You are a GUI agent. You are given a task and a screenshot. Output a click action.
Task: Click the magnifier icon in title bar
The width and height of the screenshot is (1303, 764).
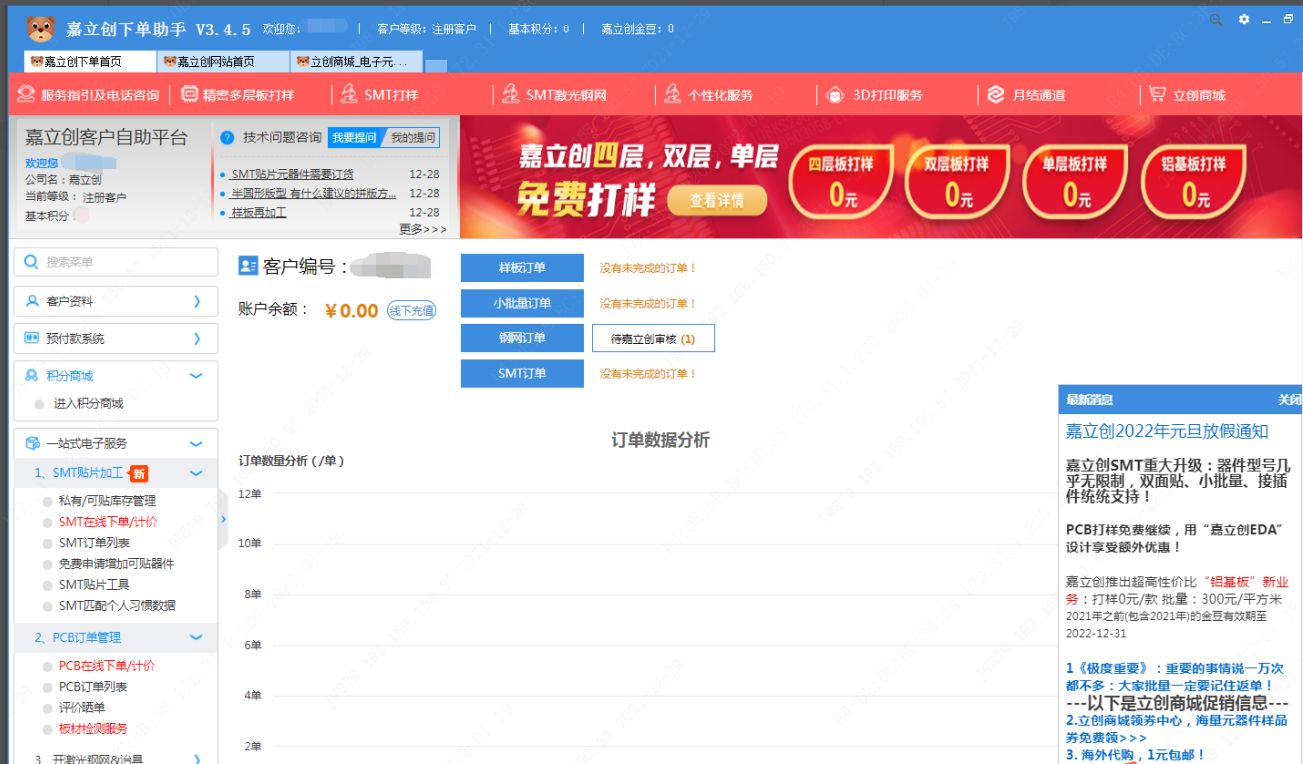pyautogui.click(x=1216, y=20)
